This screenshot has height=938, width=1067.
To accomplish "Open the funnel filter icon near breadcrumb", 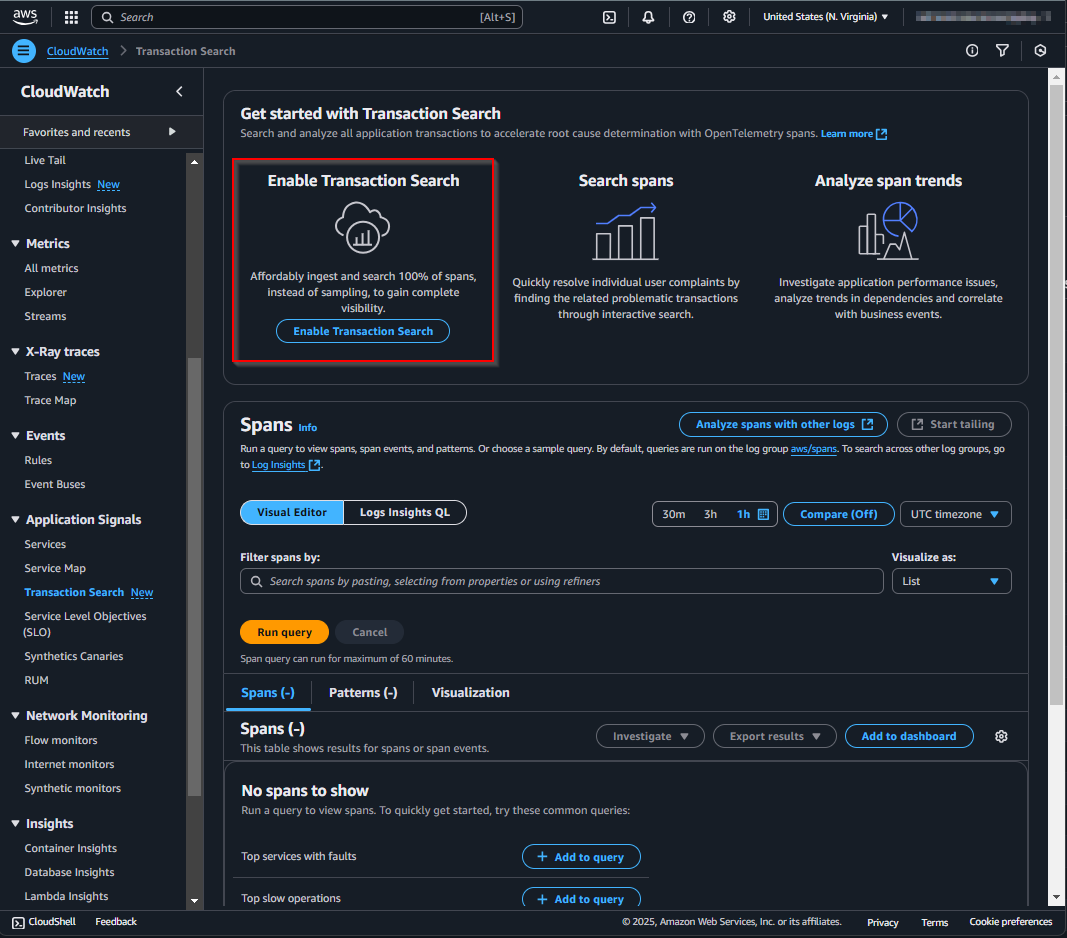I will (x=1003, y=50).
